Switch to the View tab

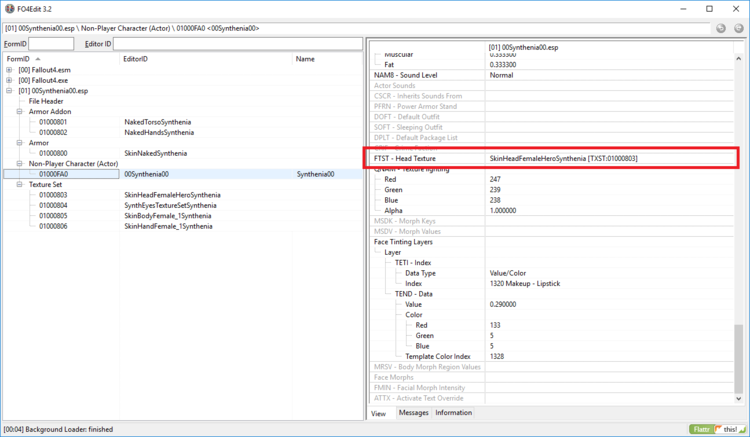379,413
